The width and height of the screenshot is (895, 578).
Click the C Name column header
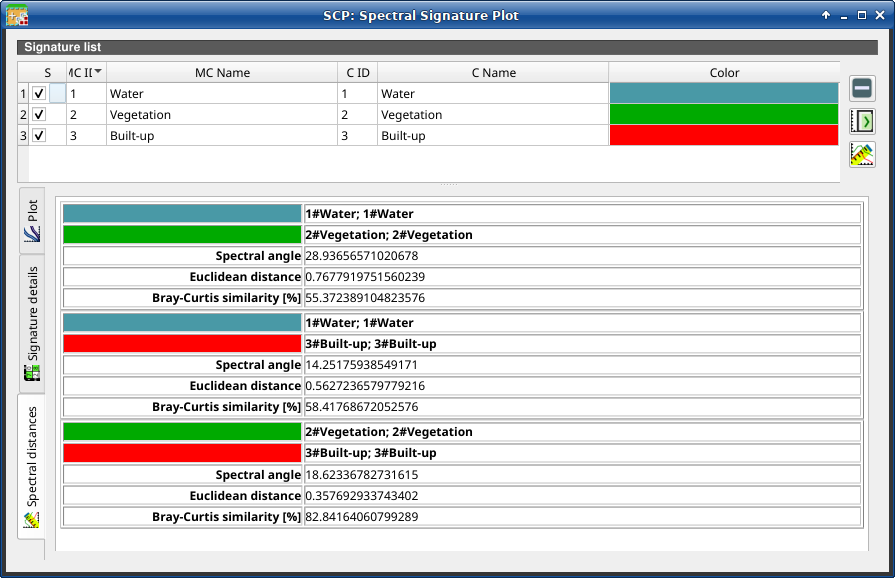(x=493, y=72)
